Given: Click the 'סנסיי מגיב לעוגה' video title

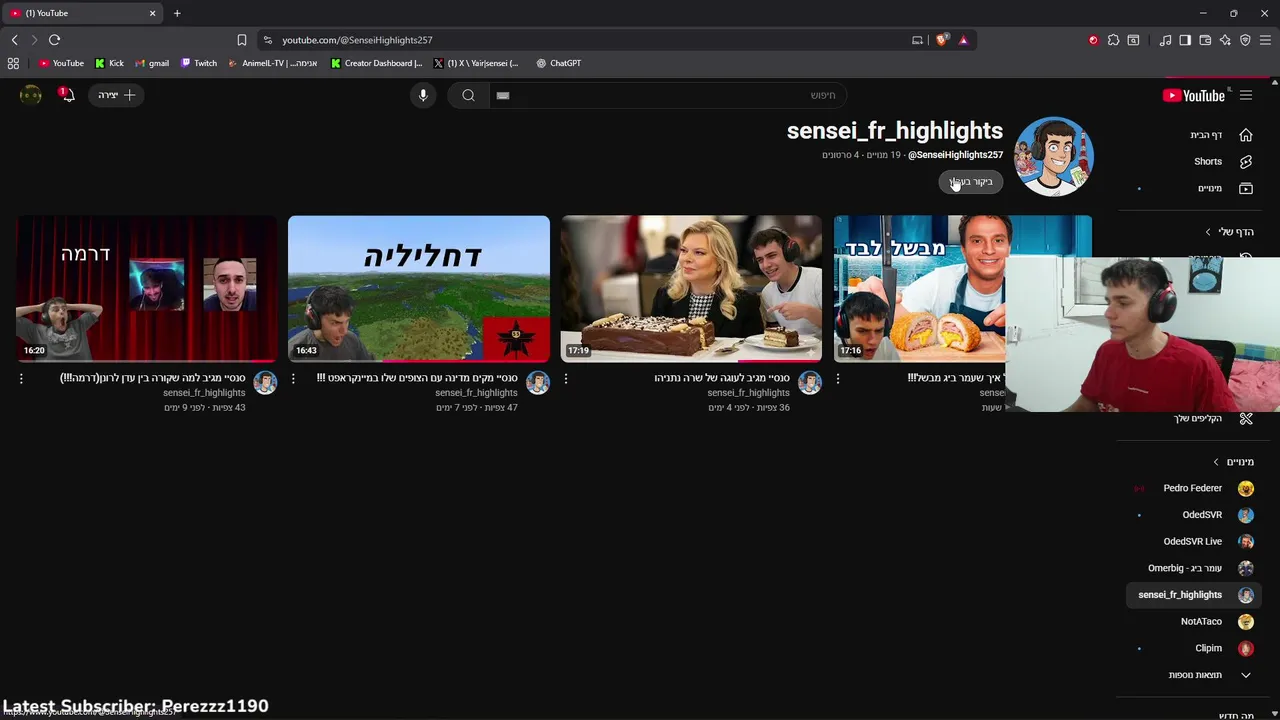Looking at the screenshot, I should coord(722,378).
